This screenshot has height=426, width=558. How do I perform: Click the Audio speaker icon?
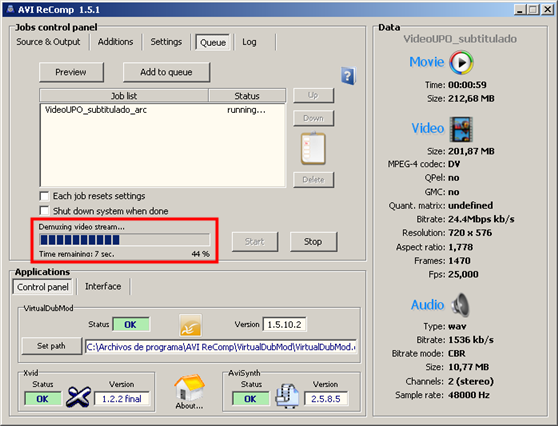[x=461, y=305]
